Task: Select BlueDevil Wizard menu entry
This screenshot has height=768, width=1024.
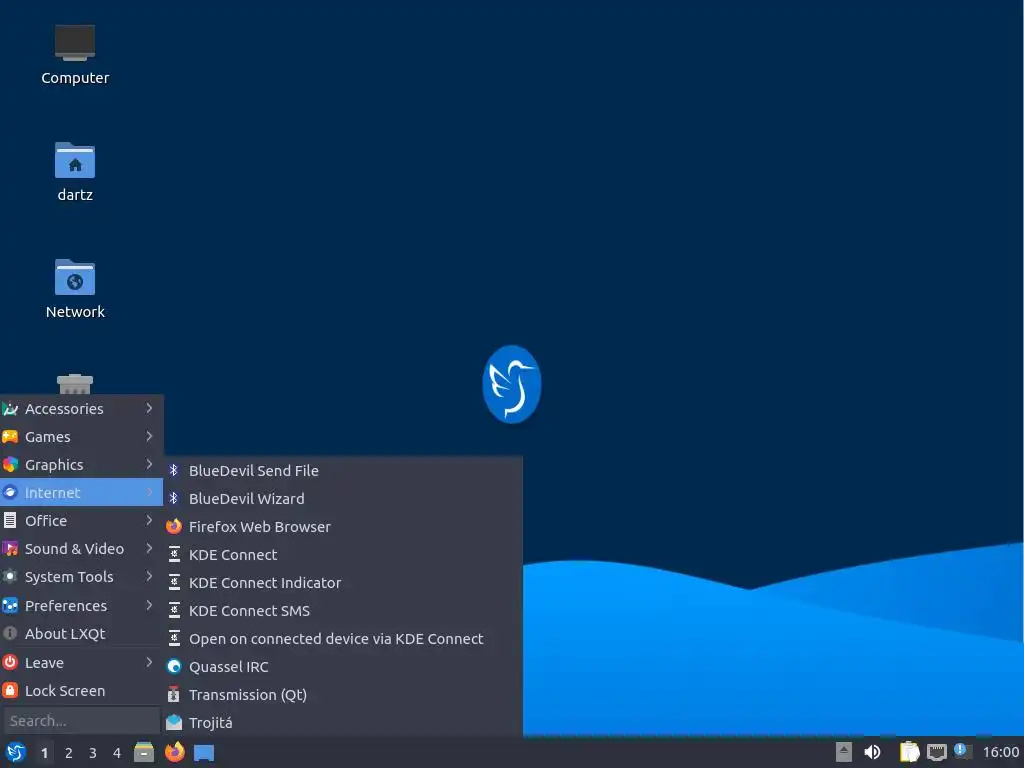Action: pos(343,498)
